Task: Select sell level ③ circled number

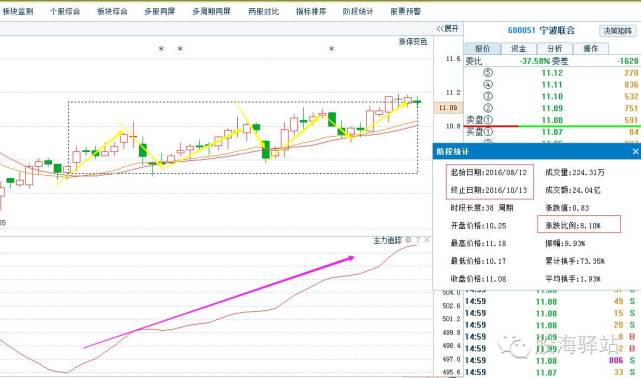Action: (x=488, y=96)
